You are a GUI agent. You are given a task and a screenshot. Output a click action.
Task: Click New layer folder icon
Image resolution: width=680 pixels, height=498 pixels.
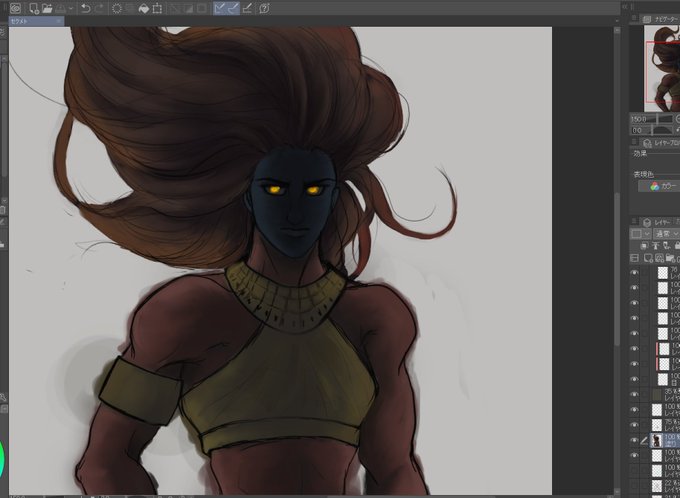pos(670,259)
